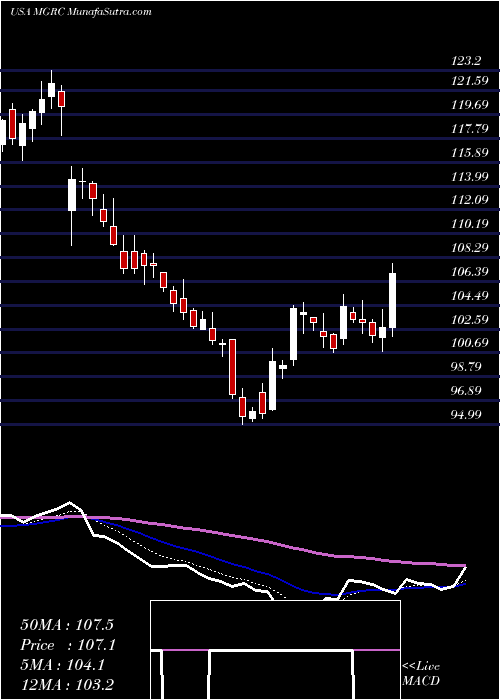Image resolution: width=500 pixels, height=700 pixels.
Task: Click the 106.39 price axis label
Action: (x=469, y=272)
